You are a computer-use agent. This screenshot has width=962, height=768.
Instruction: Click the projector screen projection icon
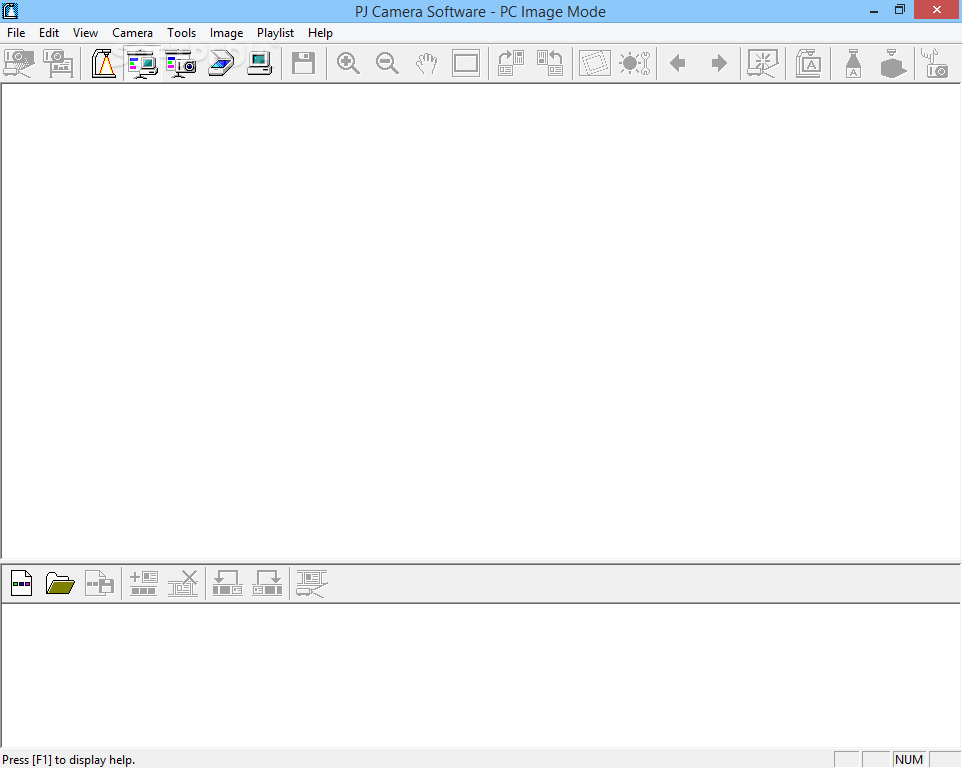click(x=763, y=63)
